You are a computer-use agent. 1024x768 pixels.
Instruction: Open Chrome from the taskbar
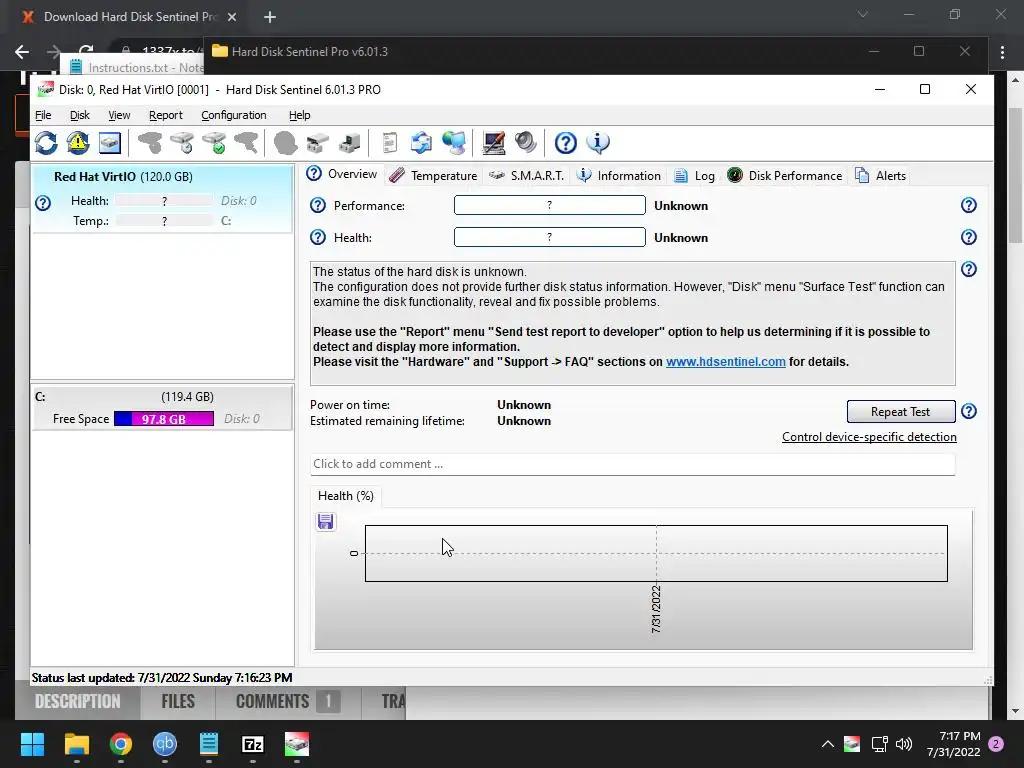pos(121,744)
